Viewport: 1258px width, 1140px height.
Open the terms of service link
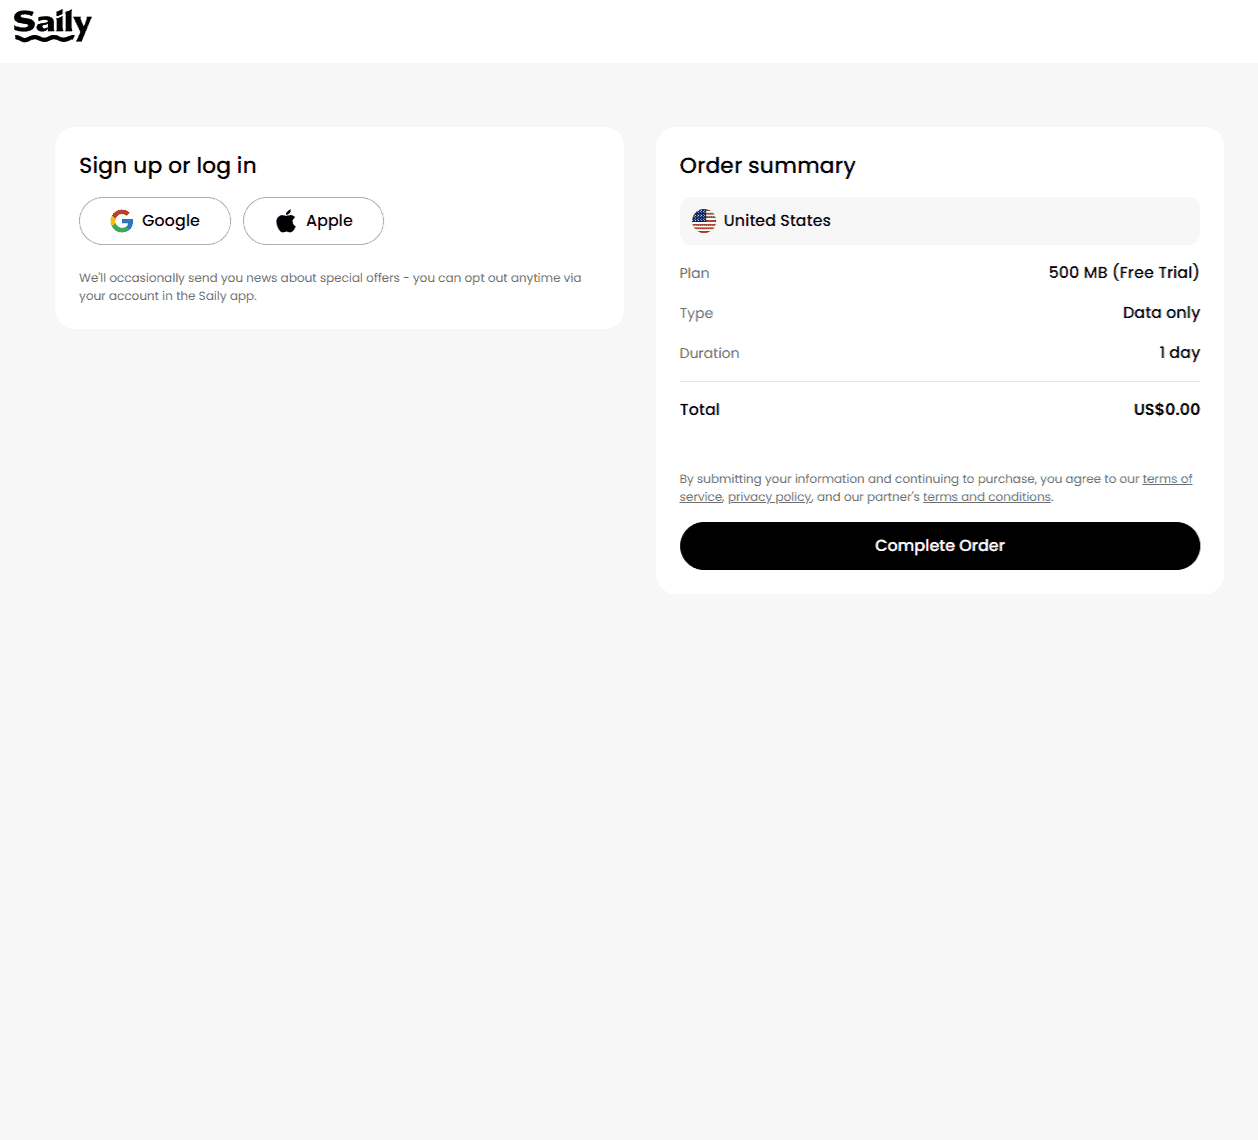[1167, 479]
